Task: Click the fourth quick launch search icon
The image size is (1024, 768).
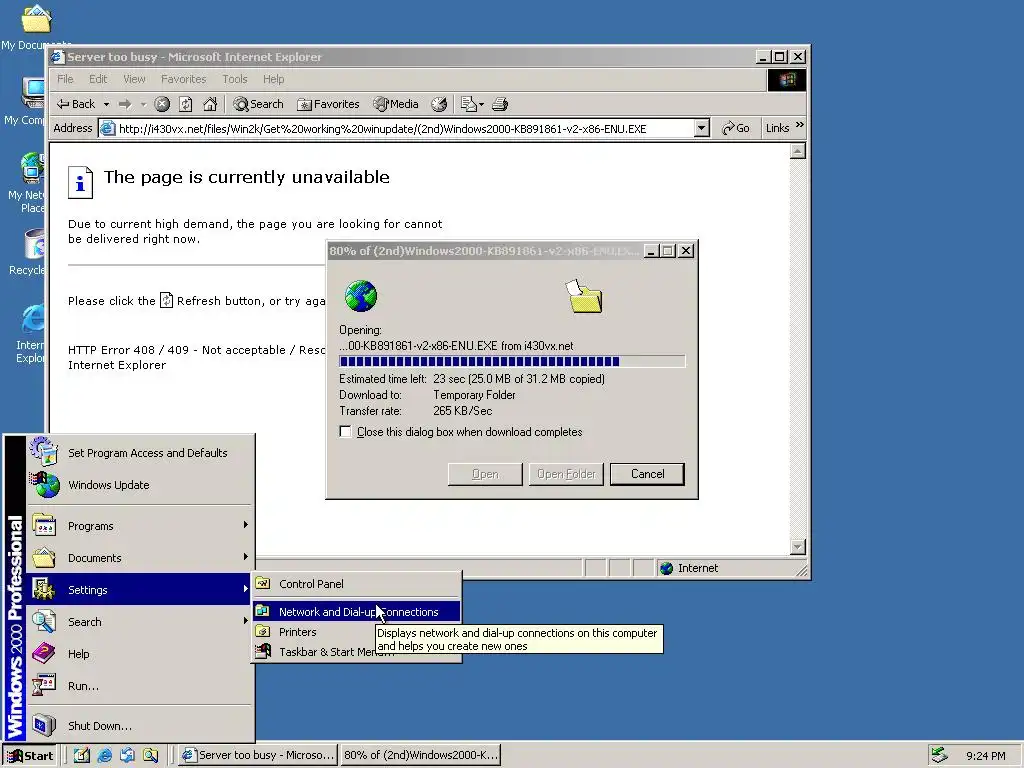Action: pyautogui.click(x=150, y=756)
